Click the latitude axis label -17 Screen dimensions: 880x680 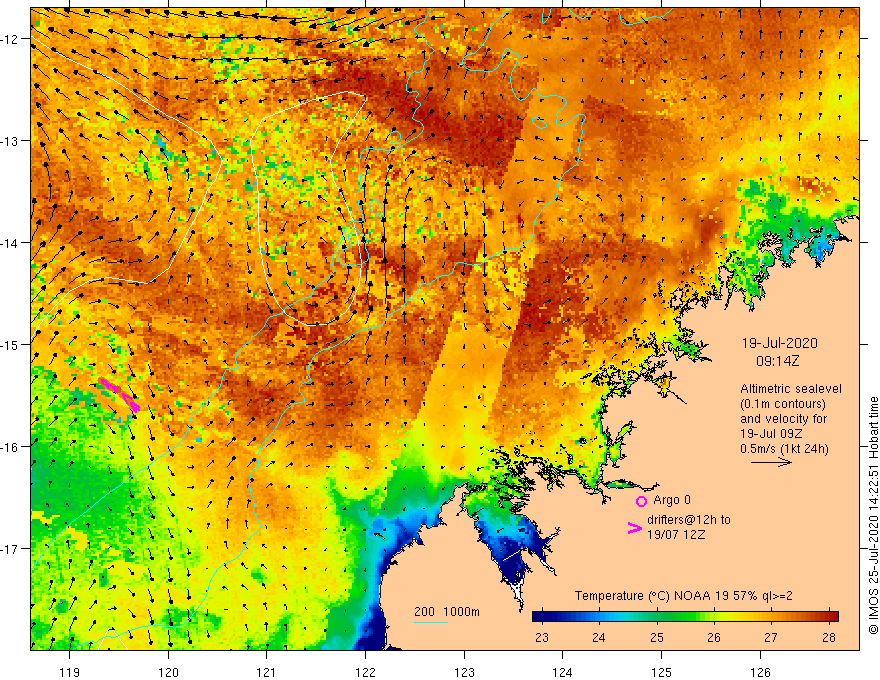[10, 549]
